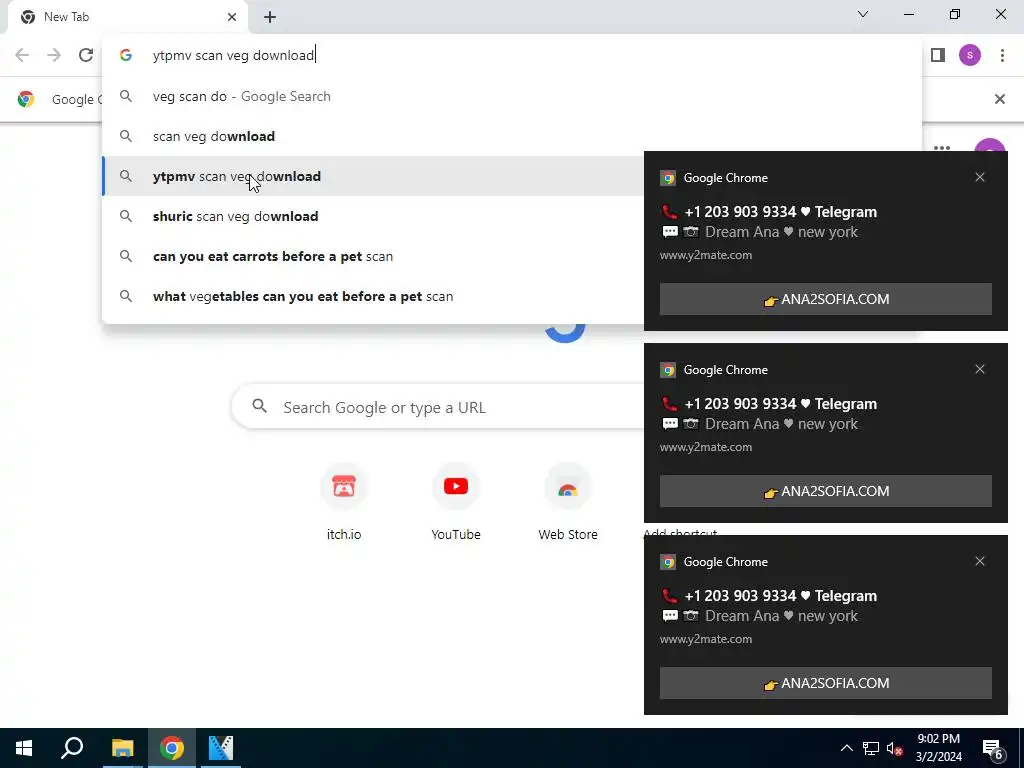Open Windows taskbar search
This screenshot has width=1024, height=768.
[x=72, y=748]
